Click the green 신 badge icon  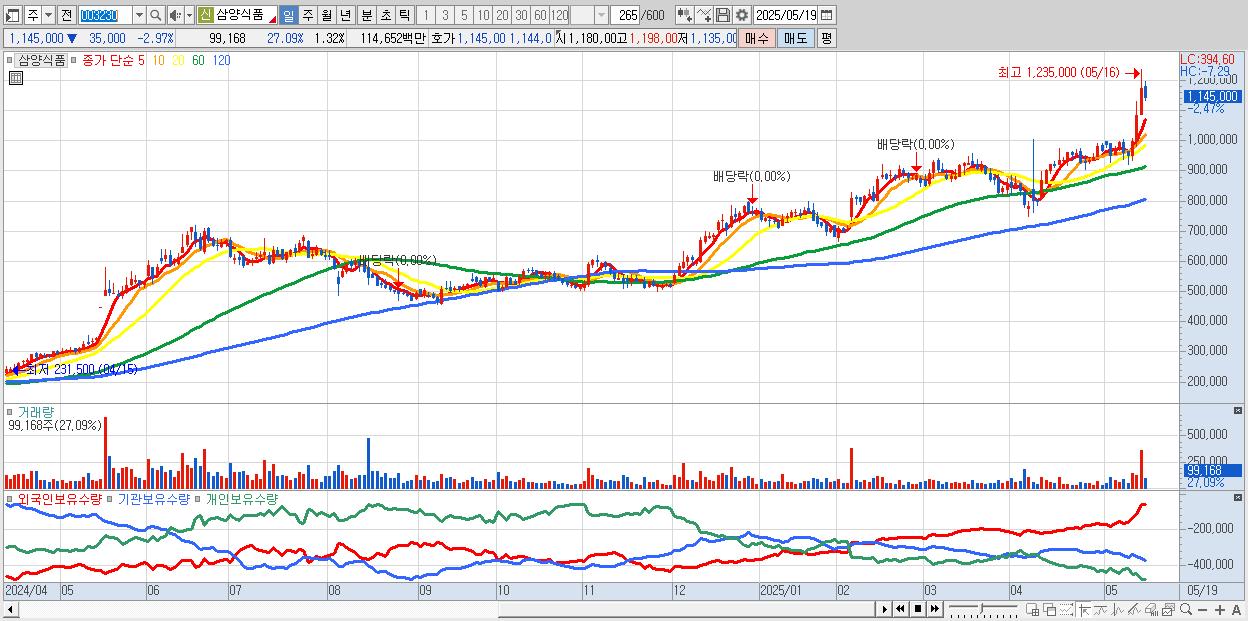(205, 15)
